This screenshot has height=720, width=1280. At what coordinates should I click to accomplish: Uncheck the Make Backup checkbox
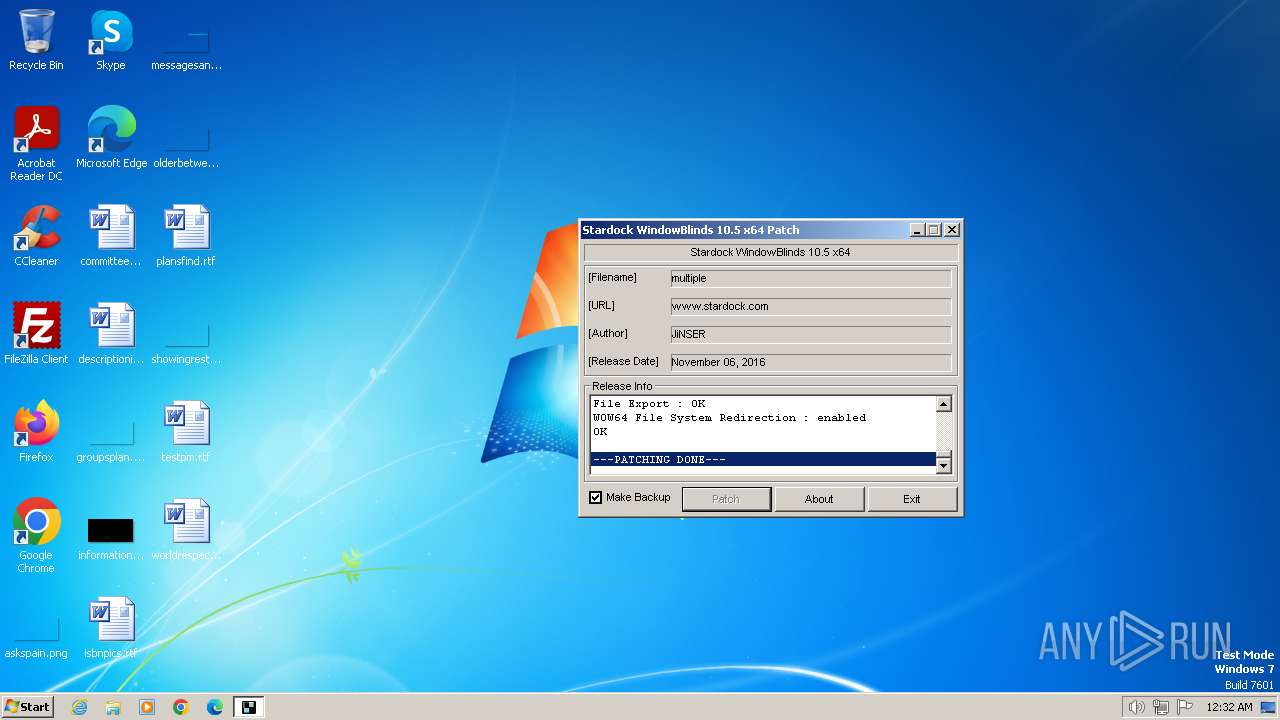click(595, 498)
